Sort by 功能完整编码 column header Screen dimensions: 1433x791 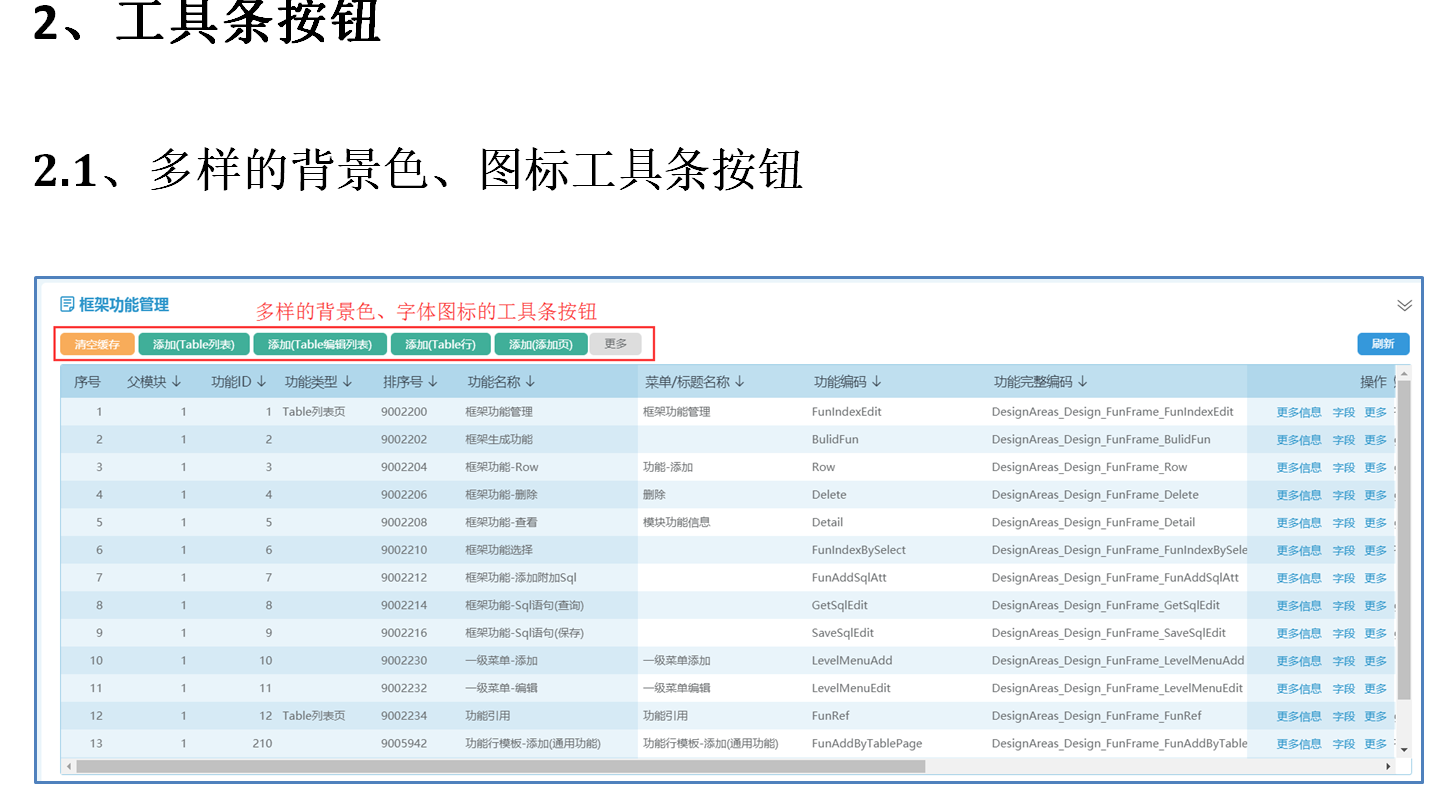click(1041, 381)
